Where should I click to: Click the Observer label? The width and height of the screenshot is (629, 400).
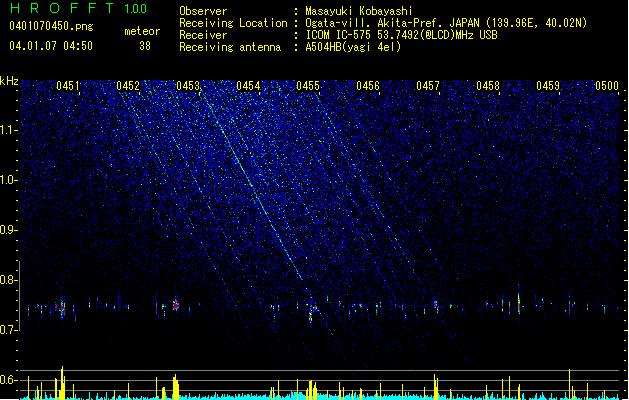(x=203, y=11)
